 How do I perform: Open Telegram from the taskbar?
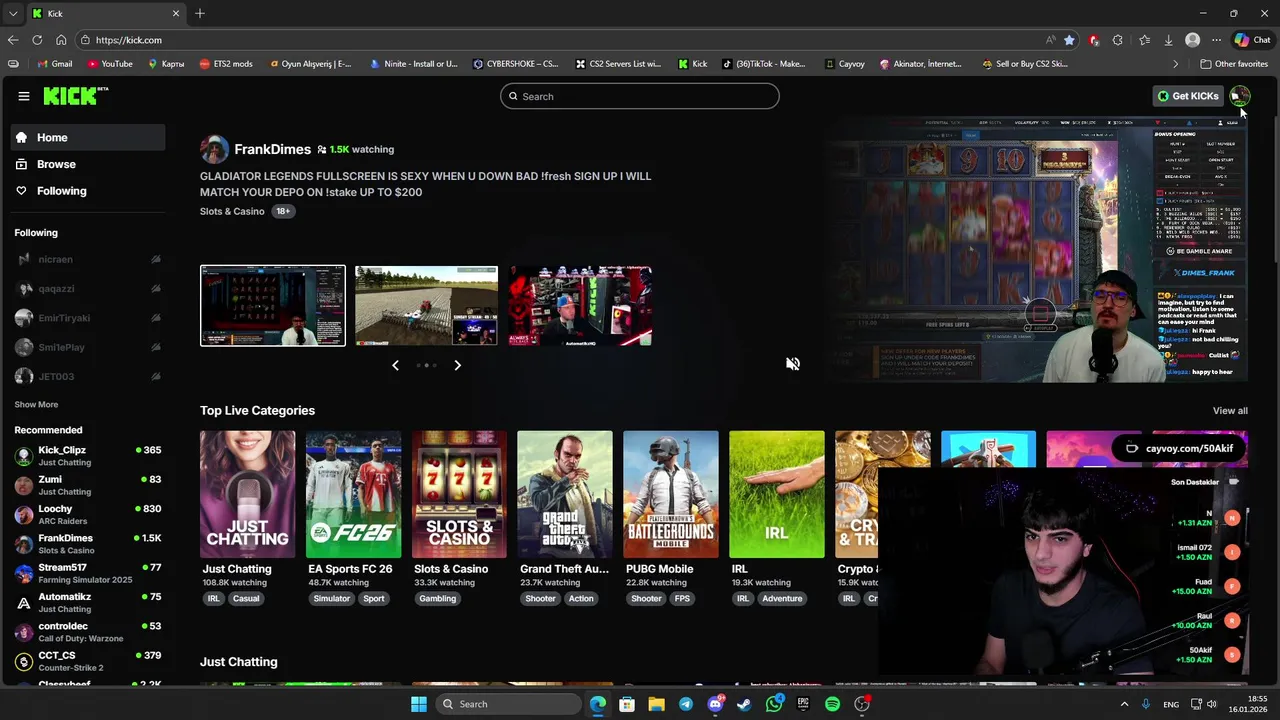685,704
